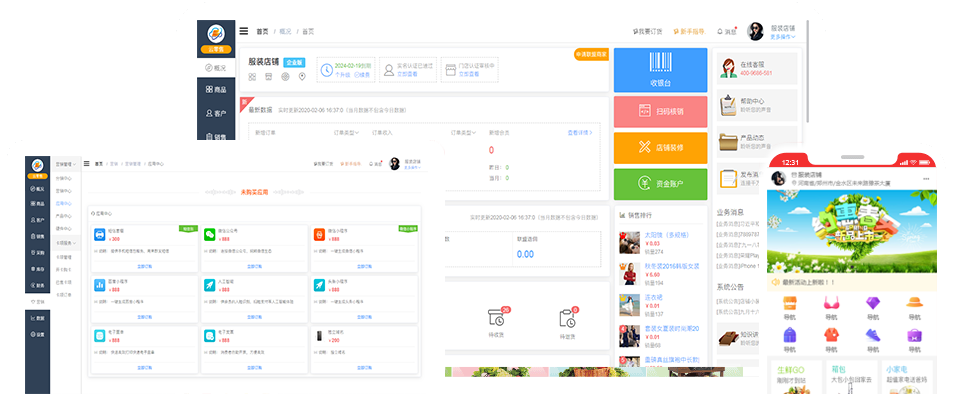The width and height of the screenshot is (953, 394).
Task: Select 产品中心 in the front window submenu
Action: 63,216
